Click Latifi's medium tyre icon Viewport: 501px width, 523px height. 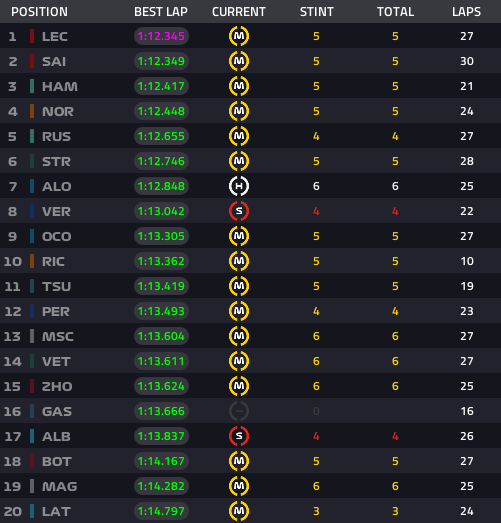(x=239, y=511)
